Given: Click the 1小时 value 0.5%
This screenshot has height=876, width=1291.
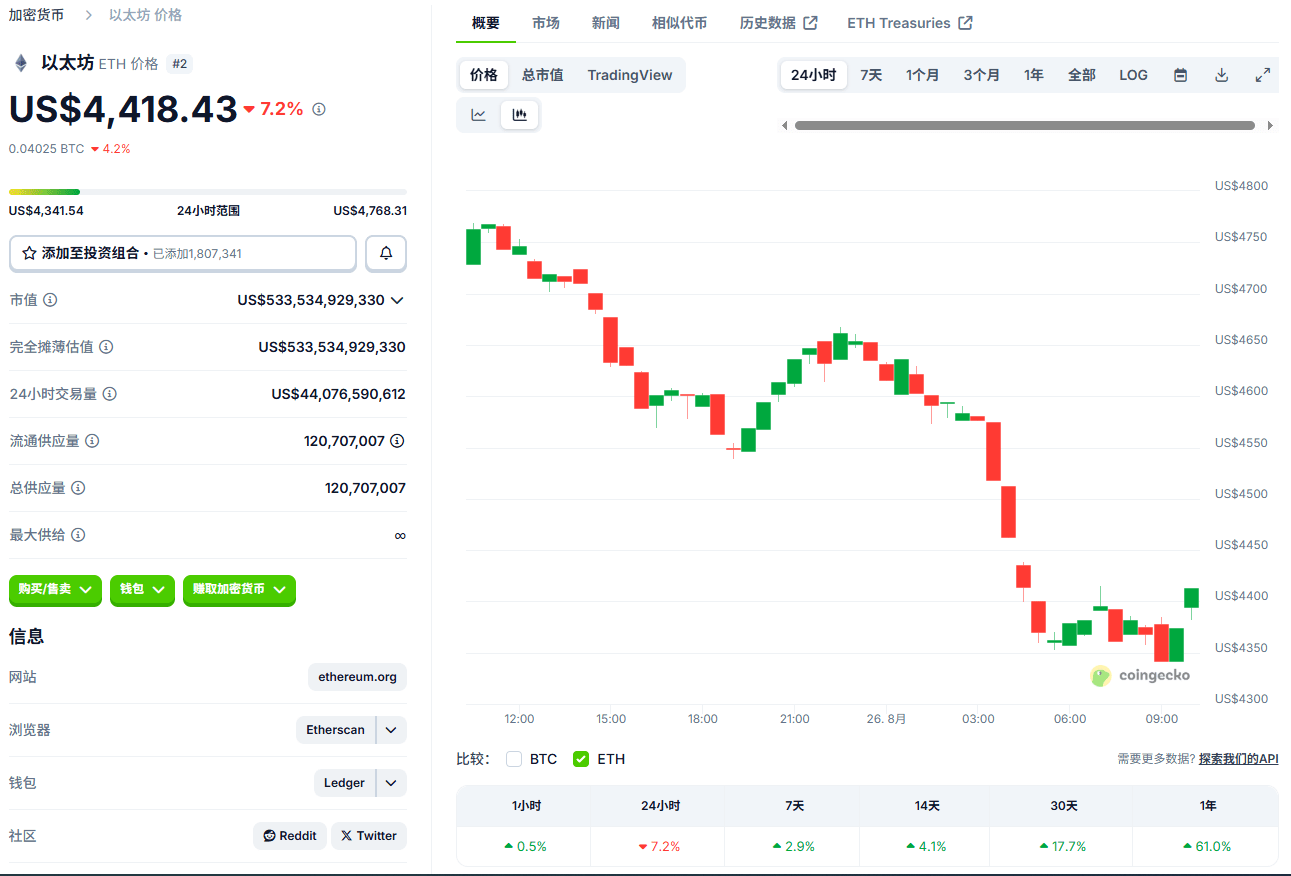Looking at the screenshot, I should (x=525, y=846).
